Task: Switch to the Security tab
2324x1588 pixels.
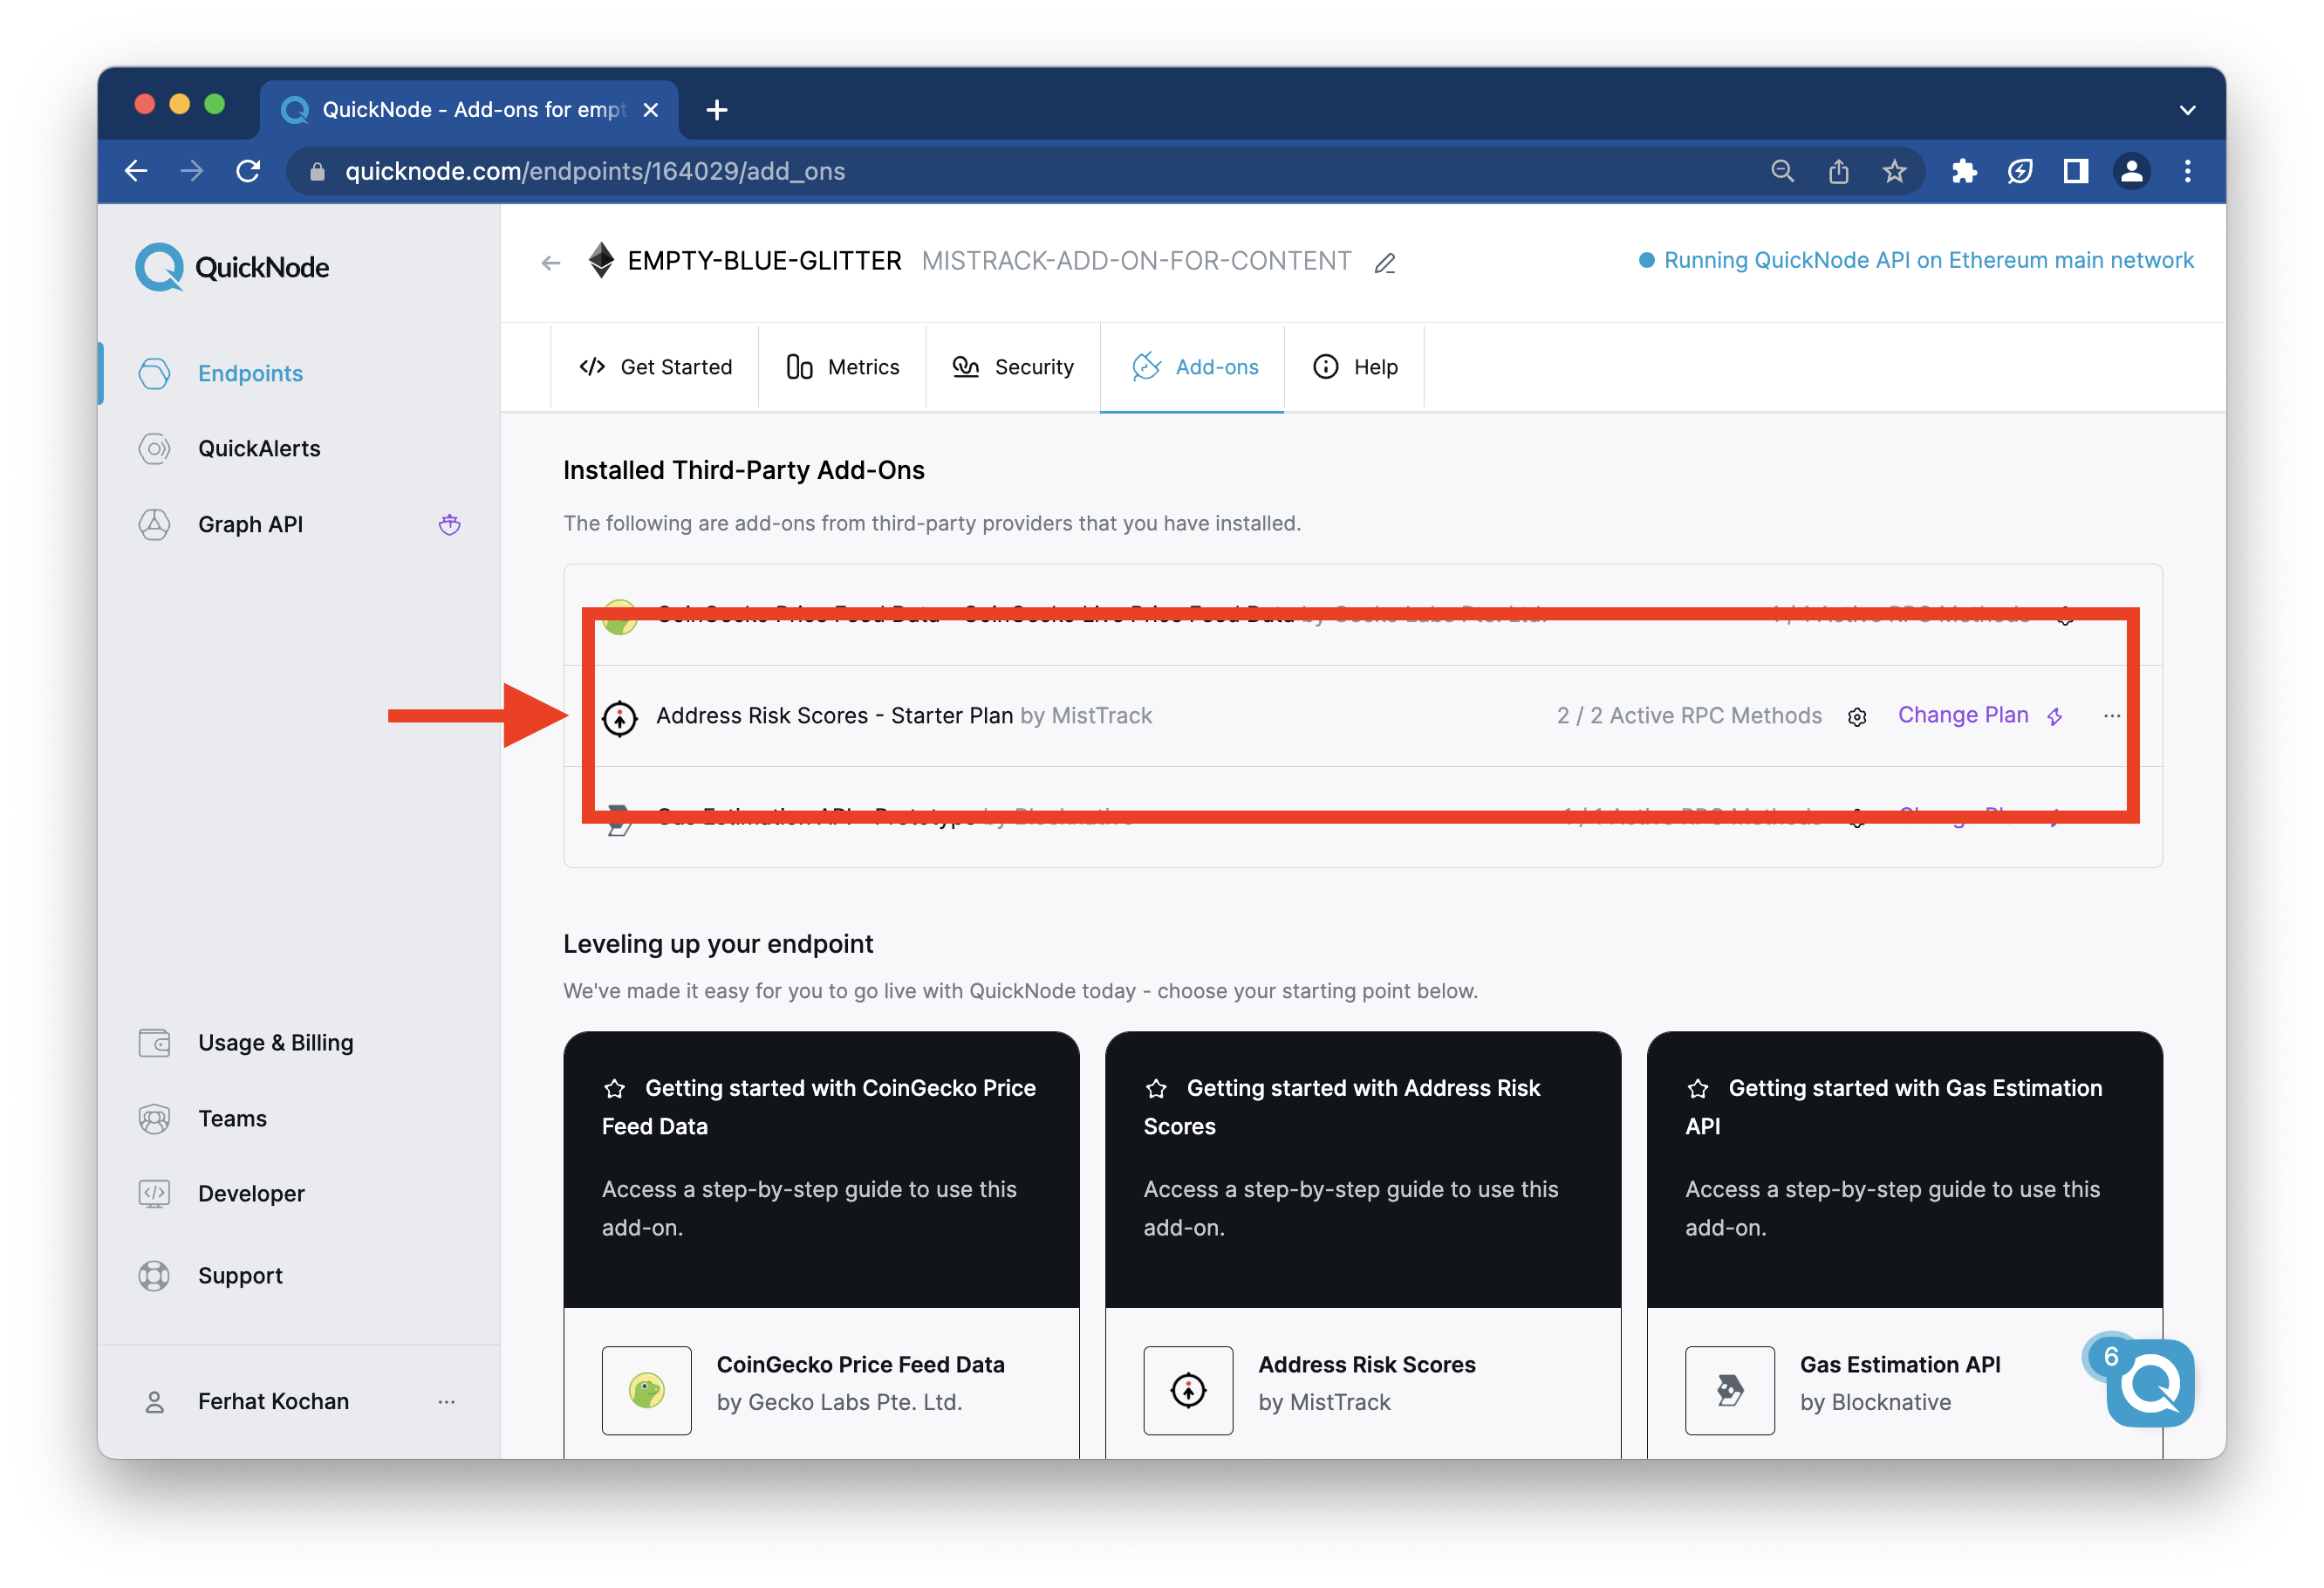Action: tap(1013, 367)
